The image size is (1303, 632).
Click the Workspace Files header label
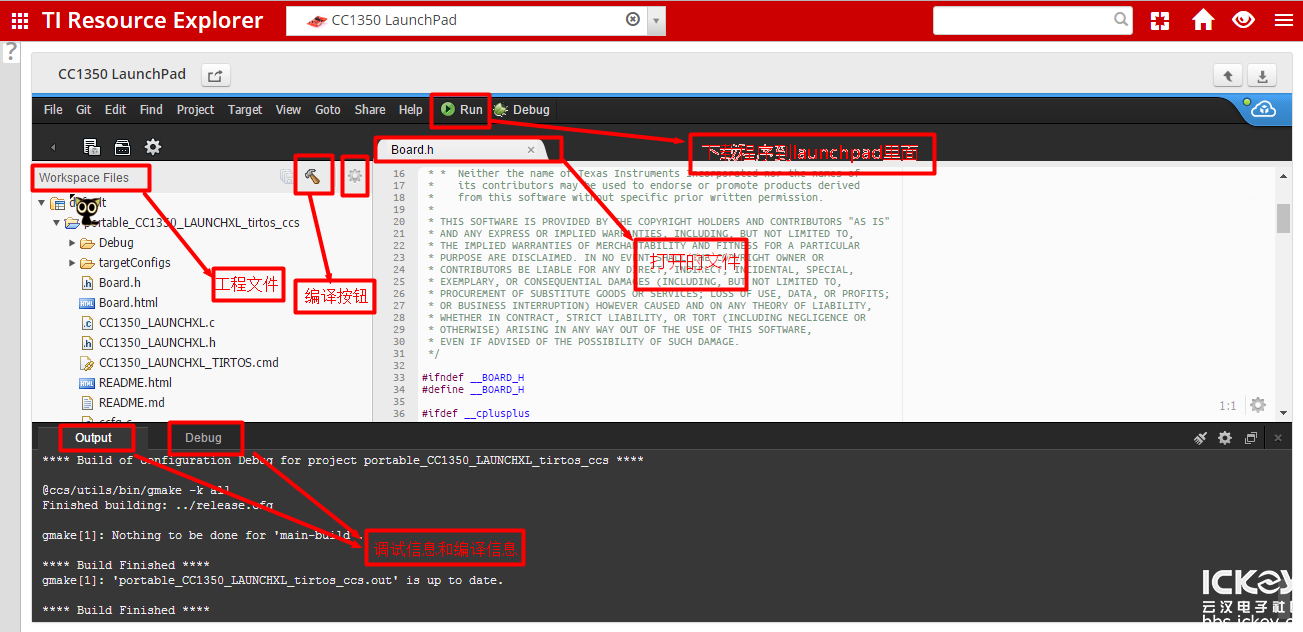(x=84, y=178)
